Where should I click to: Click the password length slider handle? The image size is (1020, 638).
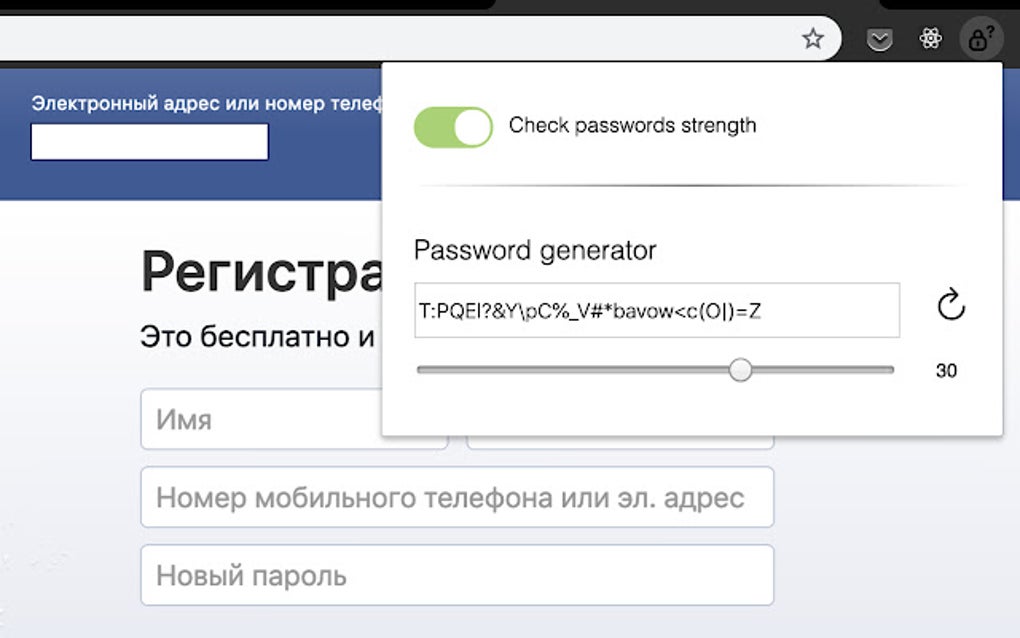coord(740,370)
